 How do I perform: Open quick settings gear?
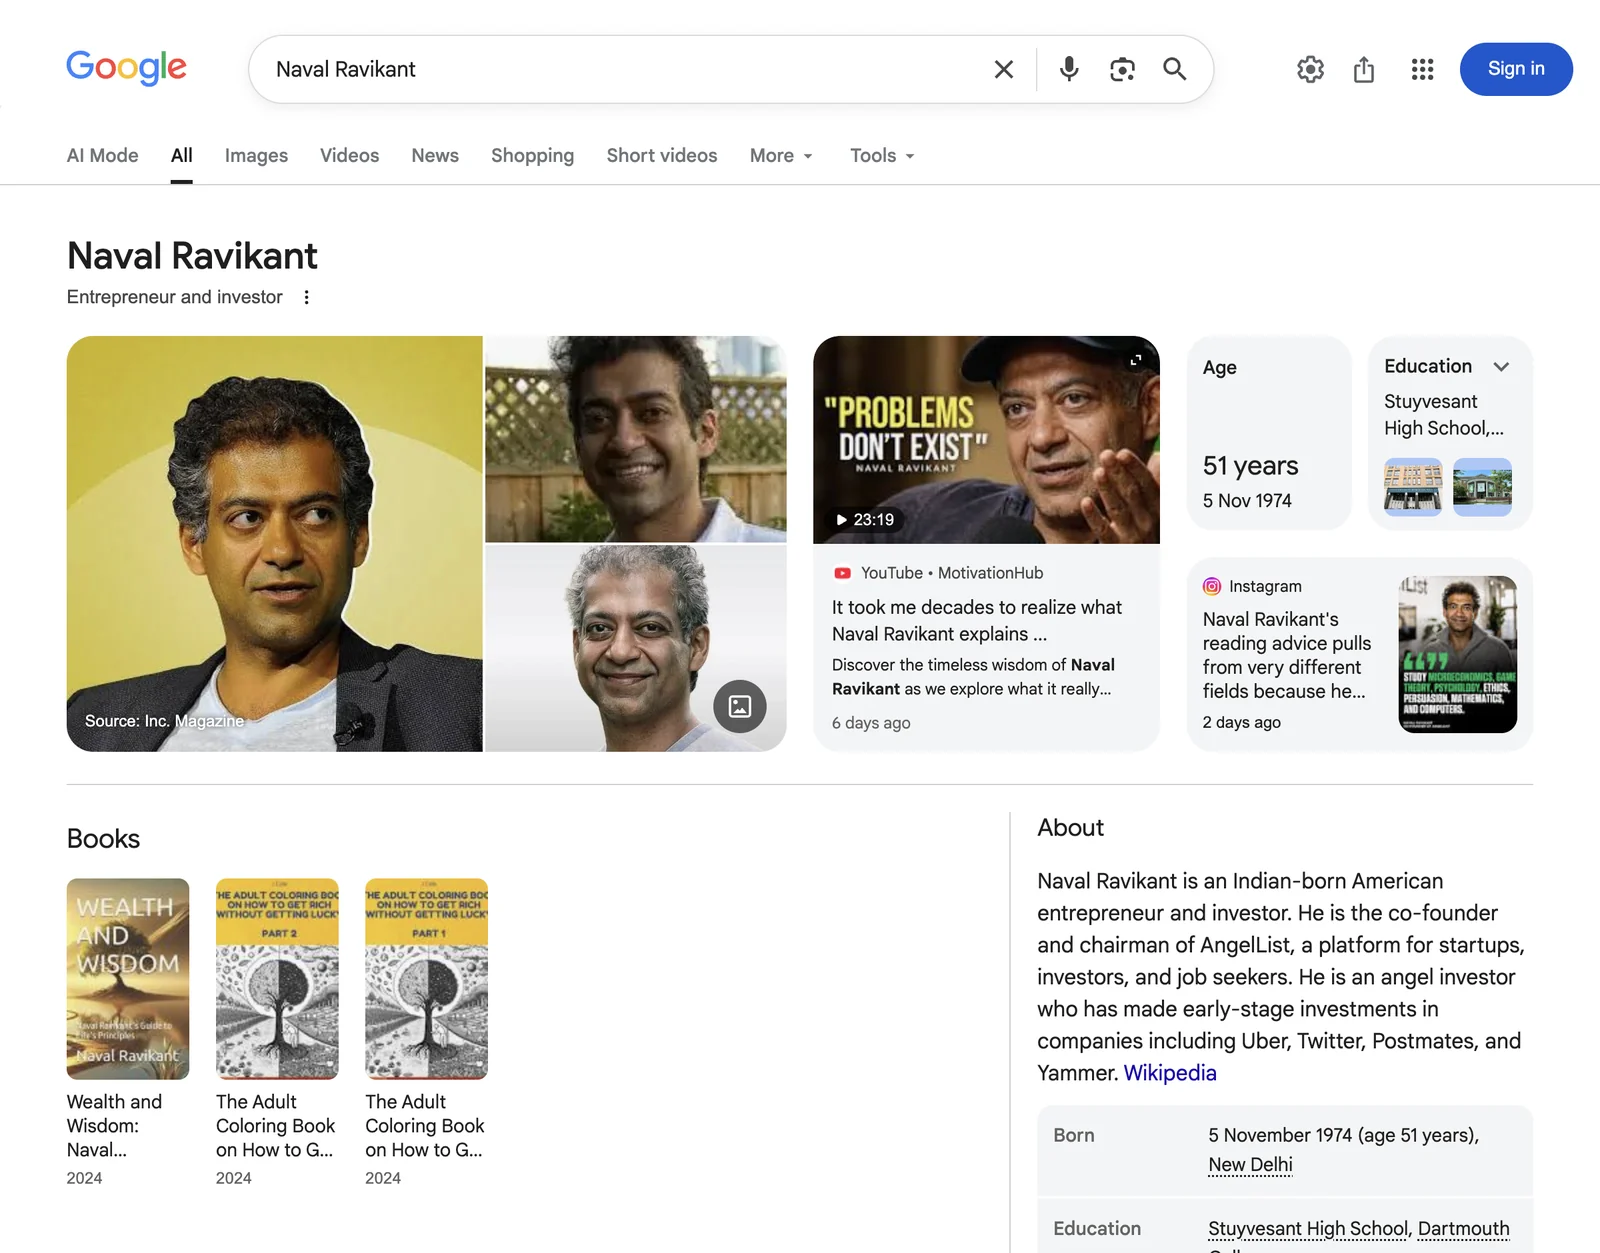pyautogui.click(x=1310, y=69)
